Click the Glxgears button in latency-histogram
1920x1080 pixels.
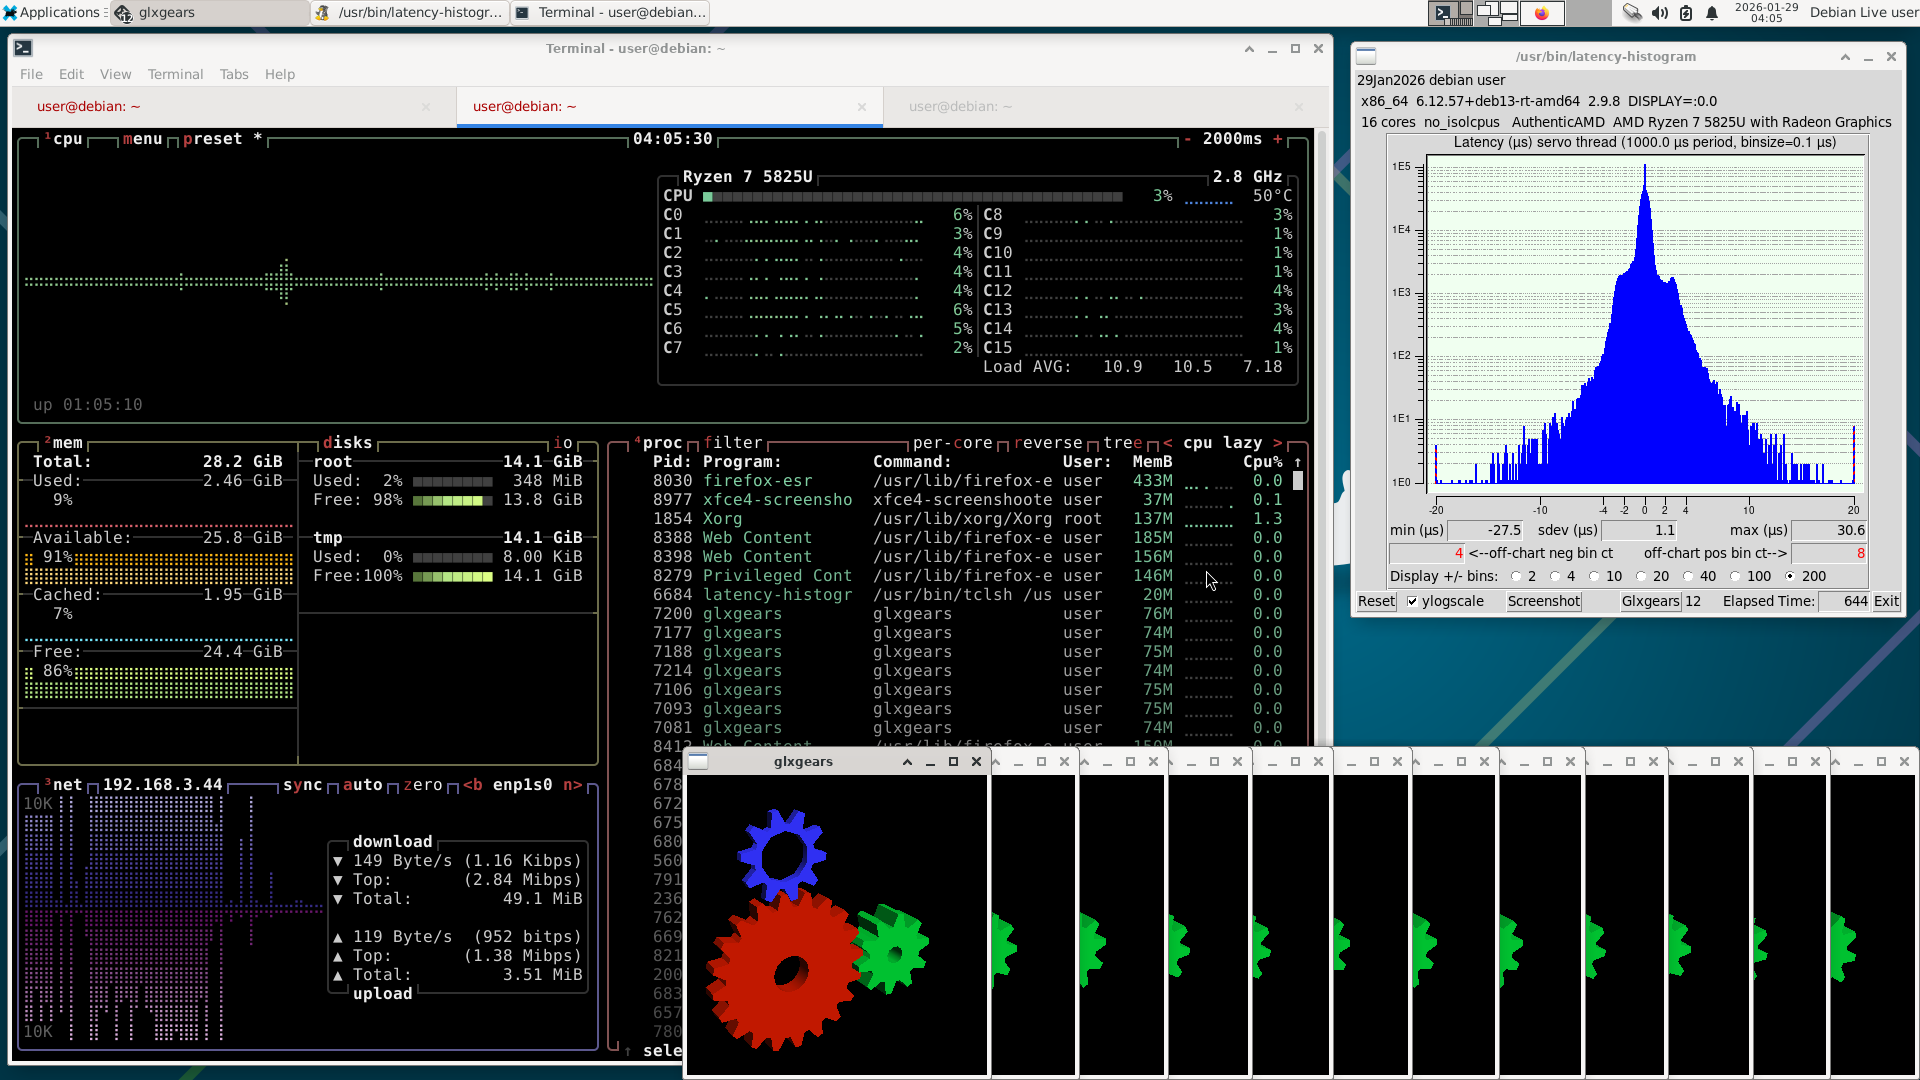tap(1650, 602)
